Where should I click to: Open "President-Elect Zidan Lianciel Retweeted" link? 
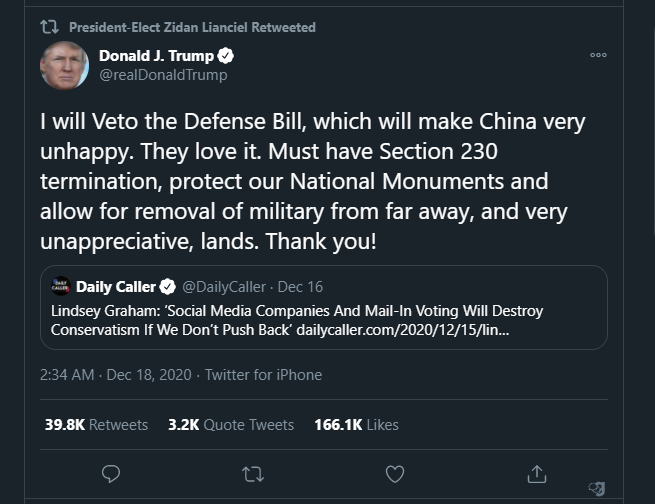(192, 27)
